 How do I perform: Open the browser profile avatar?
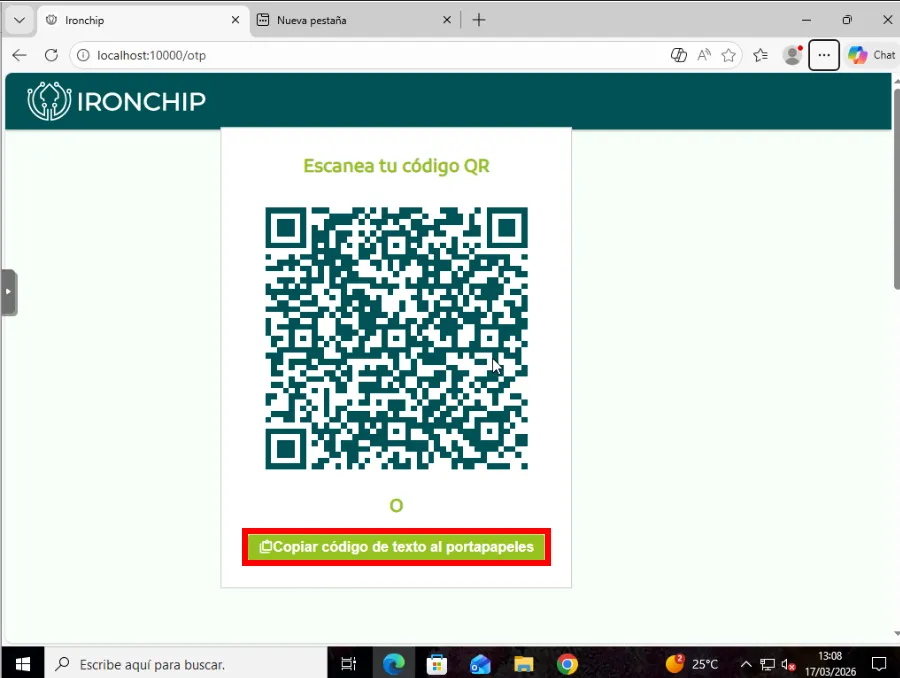click(792, 55)
